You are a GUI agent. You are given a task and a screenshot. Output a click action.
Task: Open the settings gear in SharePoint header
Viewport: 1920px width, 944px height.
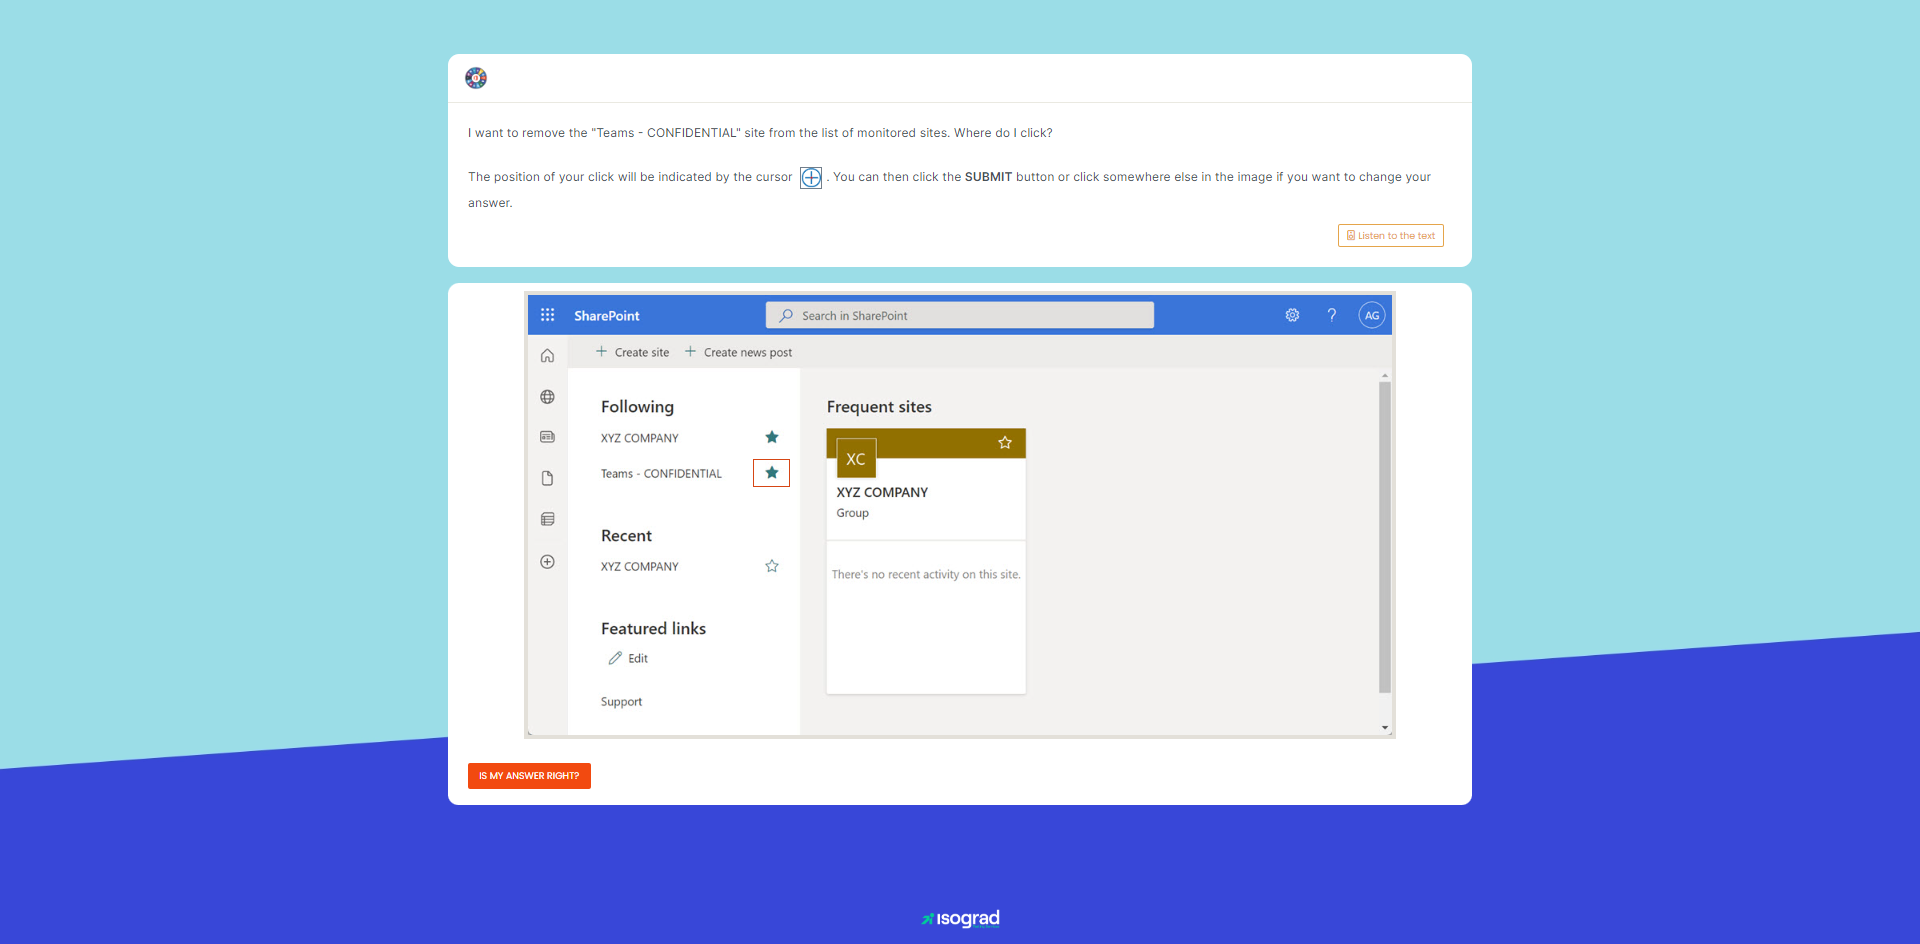tap(1292, 315)
